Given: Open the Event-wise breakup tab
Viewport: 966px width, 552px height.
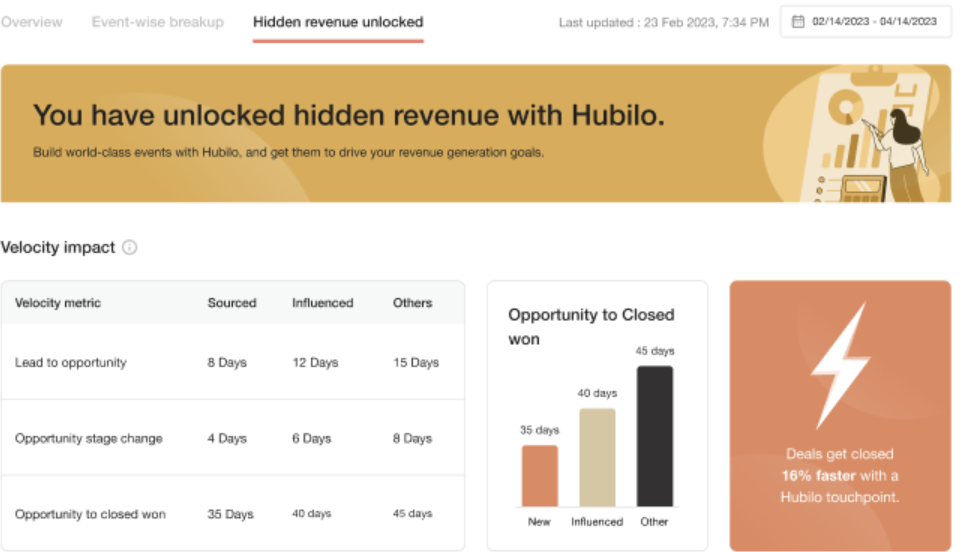Looking at the screenshot, I should click(158, 22).
